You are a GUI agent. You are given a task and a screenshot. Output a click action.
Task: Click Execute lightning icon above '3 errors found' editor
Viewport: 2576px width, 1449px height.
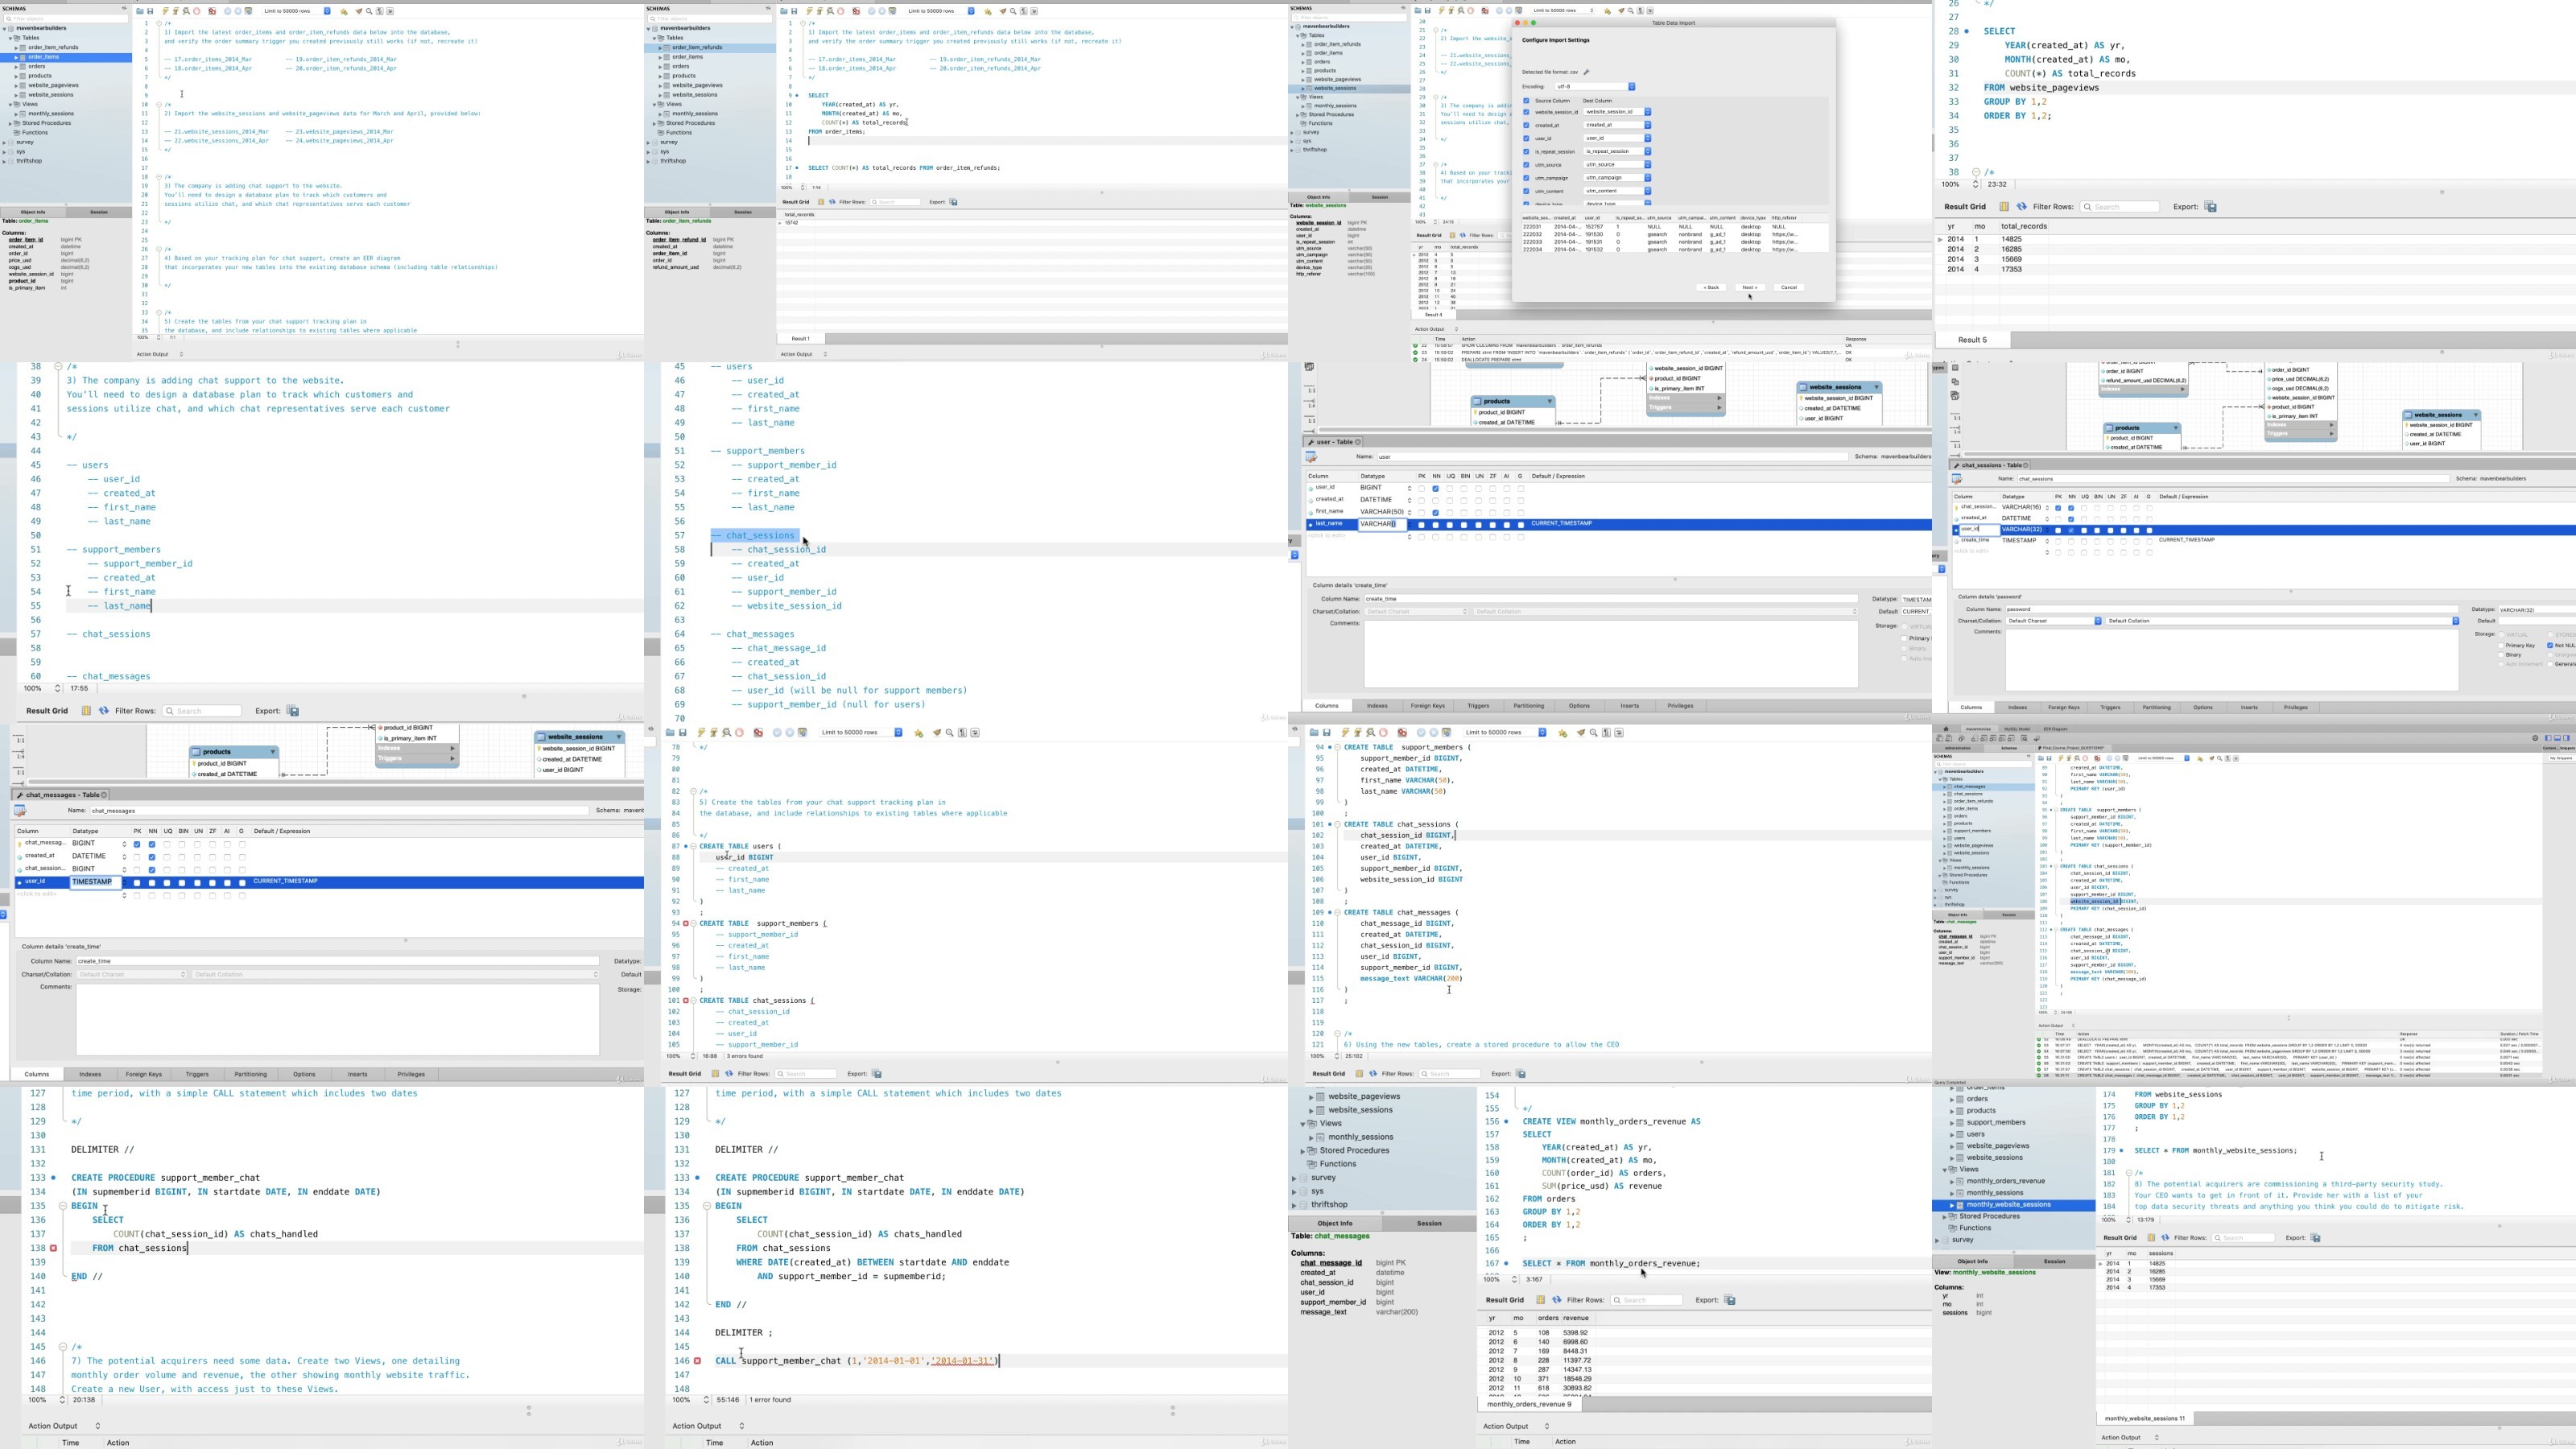coord(701,733)
